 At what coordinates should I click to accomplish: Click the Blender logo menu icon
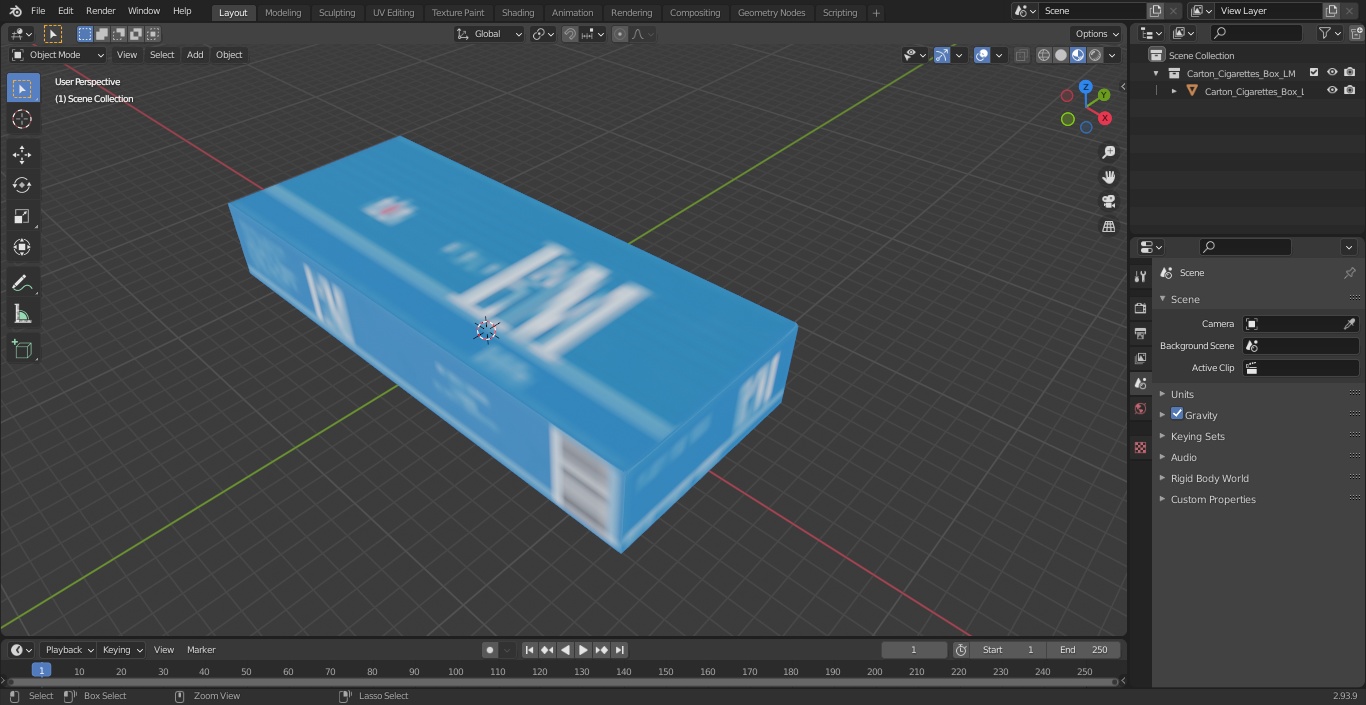pyautogui.click(x=14, y=11)
